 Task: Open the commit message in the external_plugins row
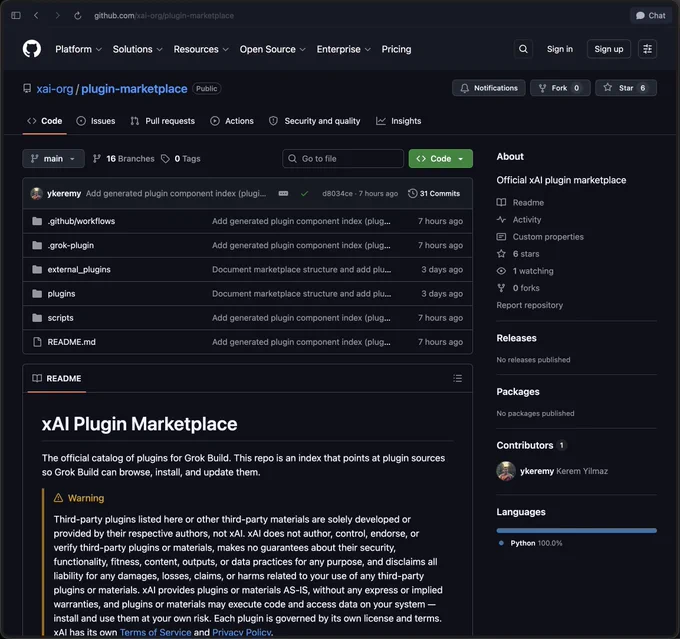coord(301,270)
